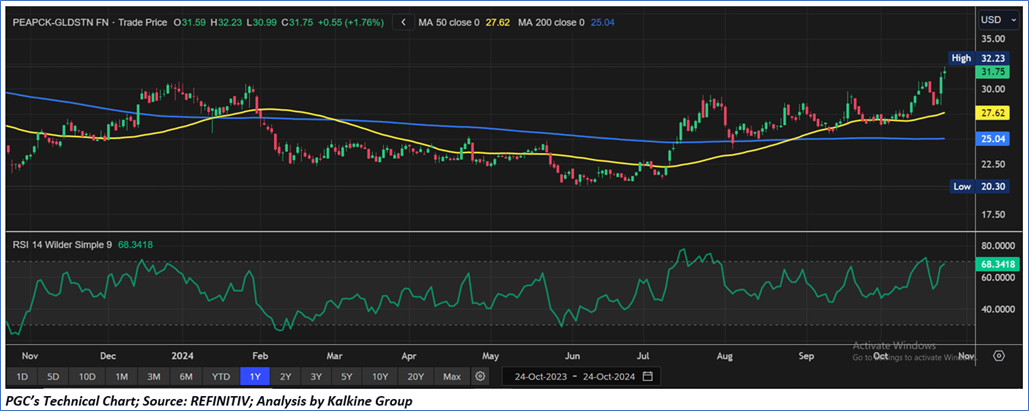Click the calendar icon beside the date range
1029x411 pixels.
click(648, 376)
